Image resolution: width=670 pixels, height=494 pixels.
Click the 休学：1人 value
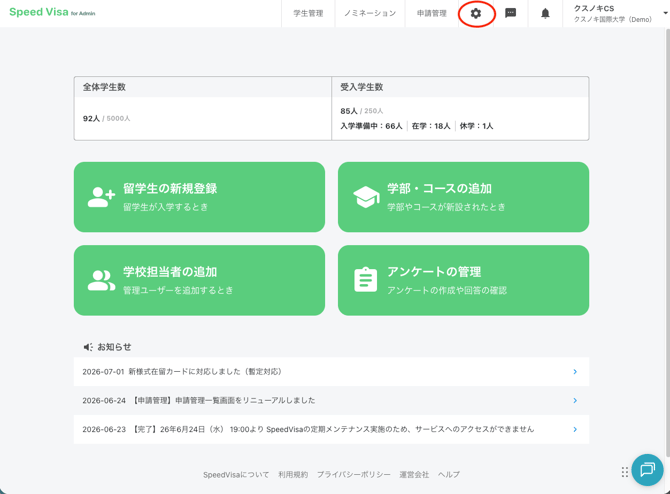click(476, 126)
